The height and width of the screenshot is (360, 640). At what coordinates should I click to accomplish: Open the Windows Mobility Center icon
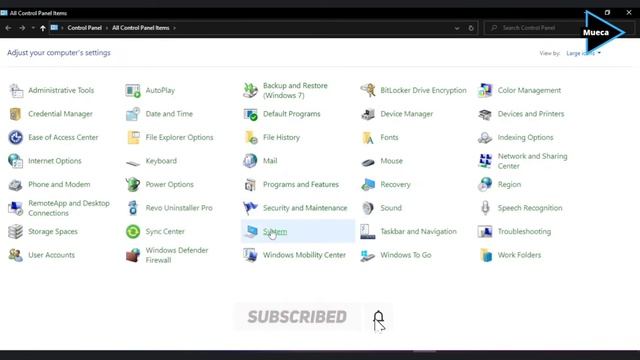click(x=250, y=255)
